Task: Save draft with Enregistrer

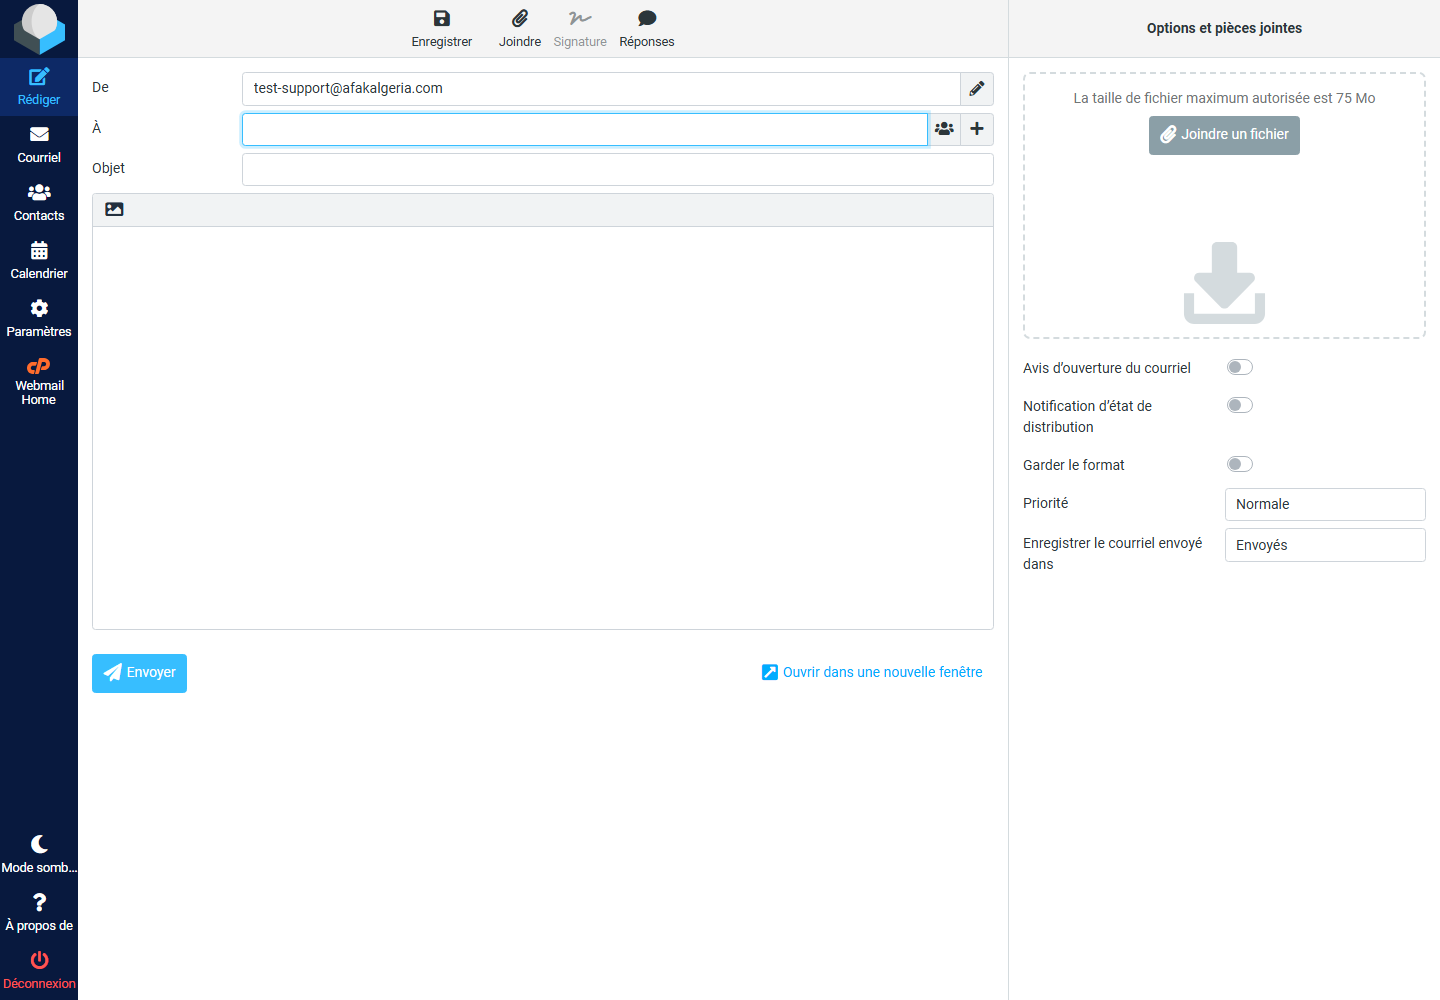Action: pyautogui.click(x=442, y=29)
